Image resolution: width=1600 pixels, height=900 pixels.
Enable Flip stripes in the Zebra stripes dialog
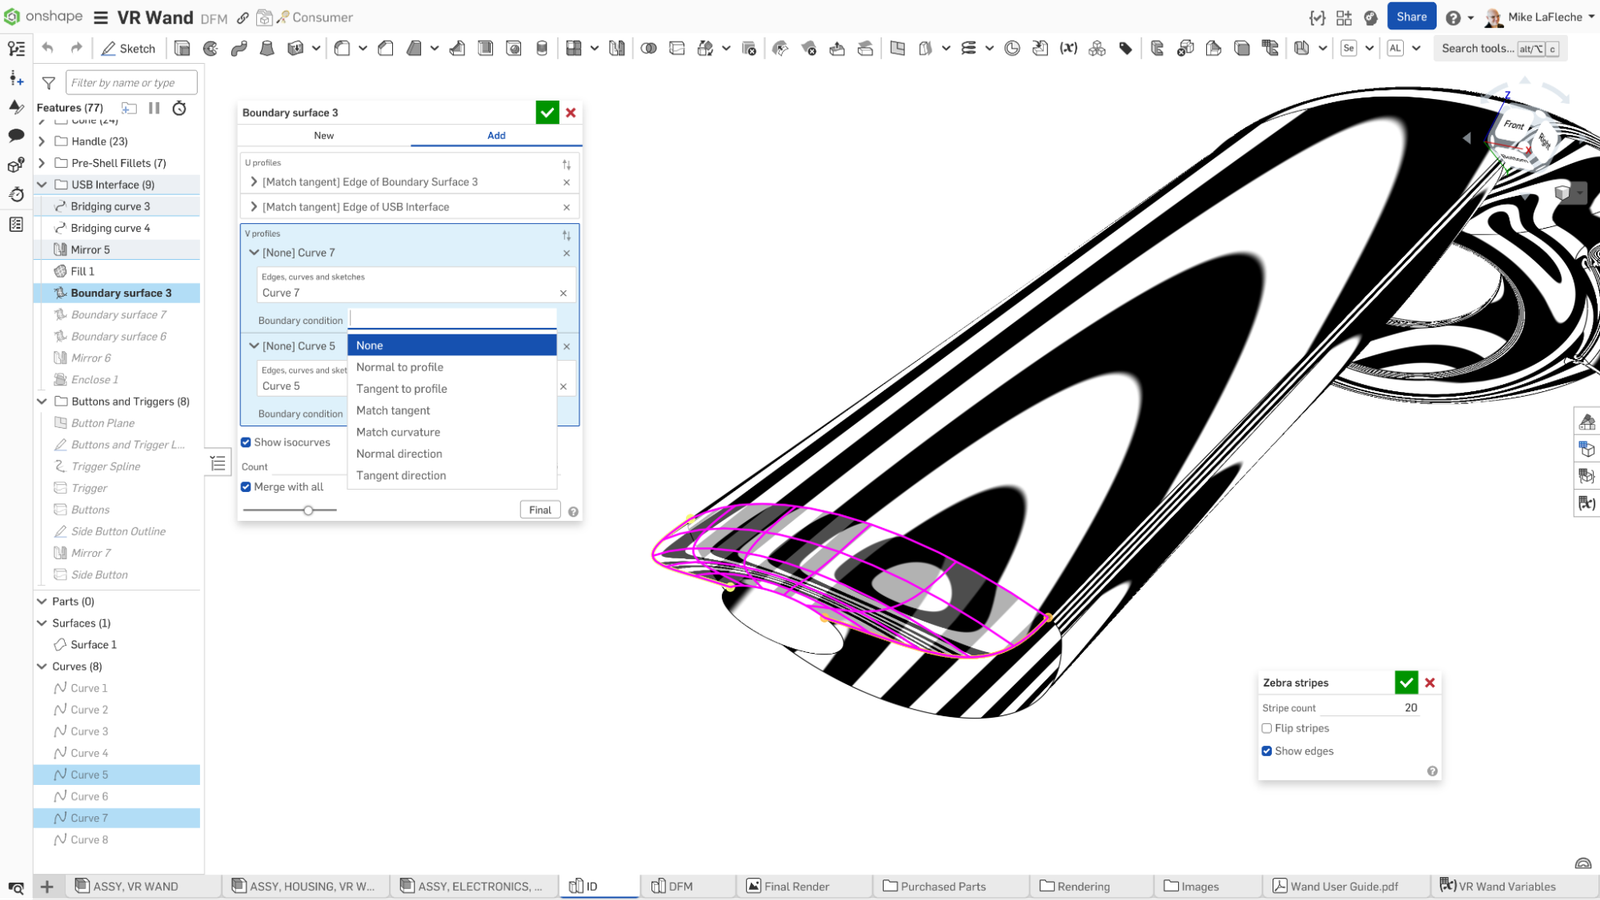coord(1267,728)
